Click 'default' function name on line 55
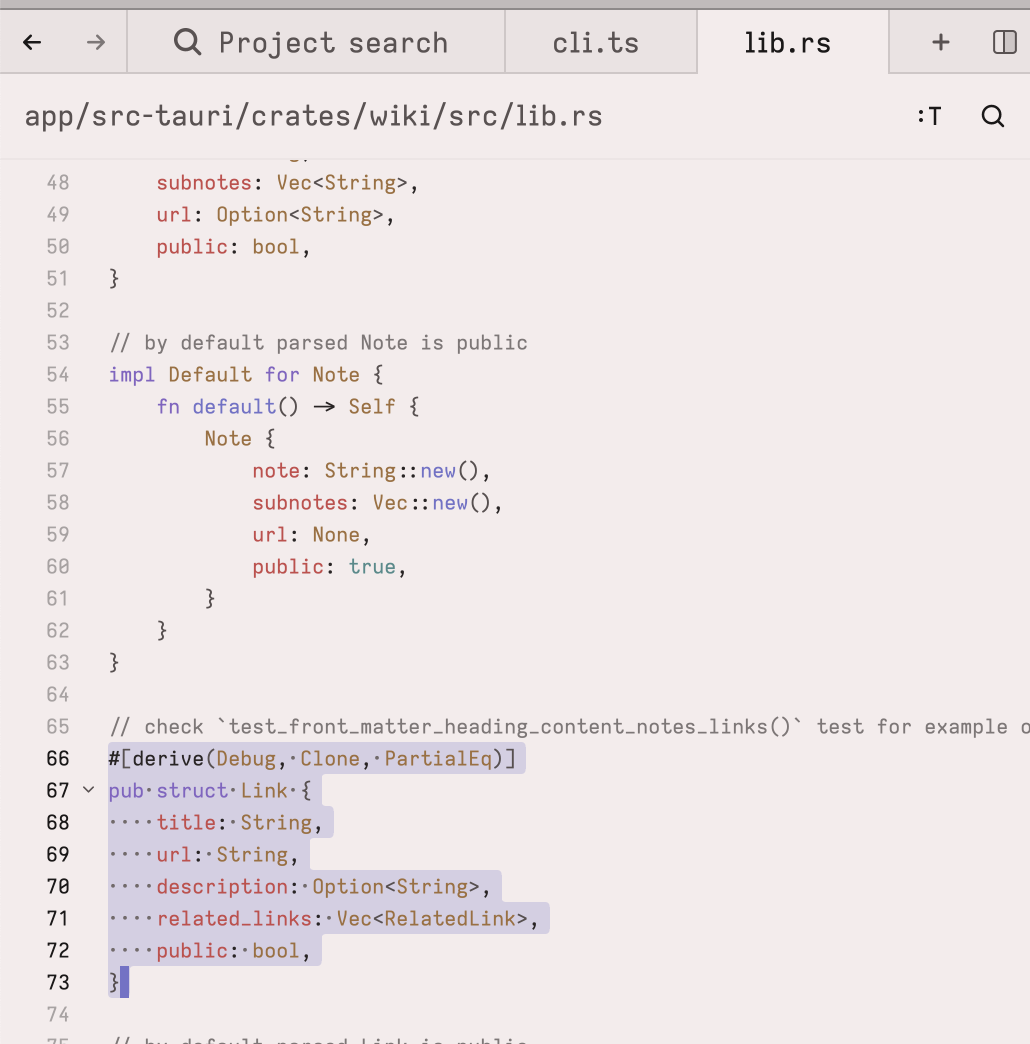The image size is (1030, 1044). 234,406
